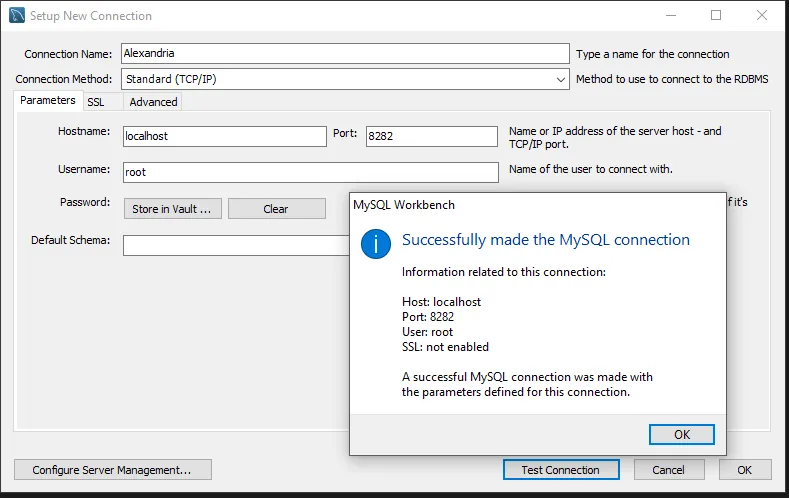Click the 'Setup New Connection' window title
Viewport: 789px width, 498px height.
tap(91, 16)
